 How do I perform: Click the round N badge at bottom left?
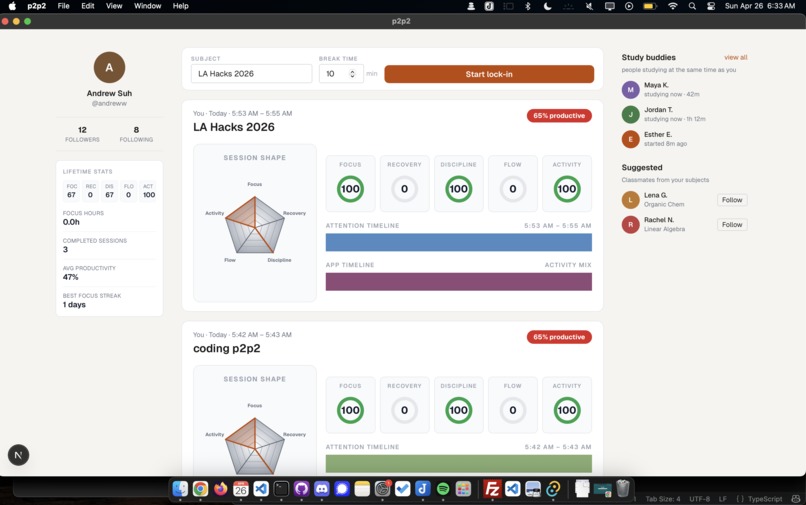(19, 455)
